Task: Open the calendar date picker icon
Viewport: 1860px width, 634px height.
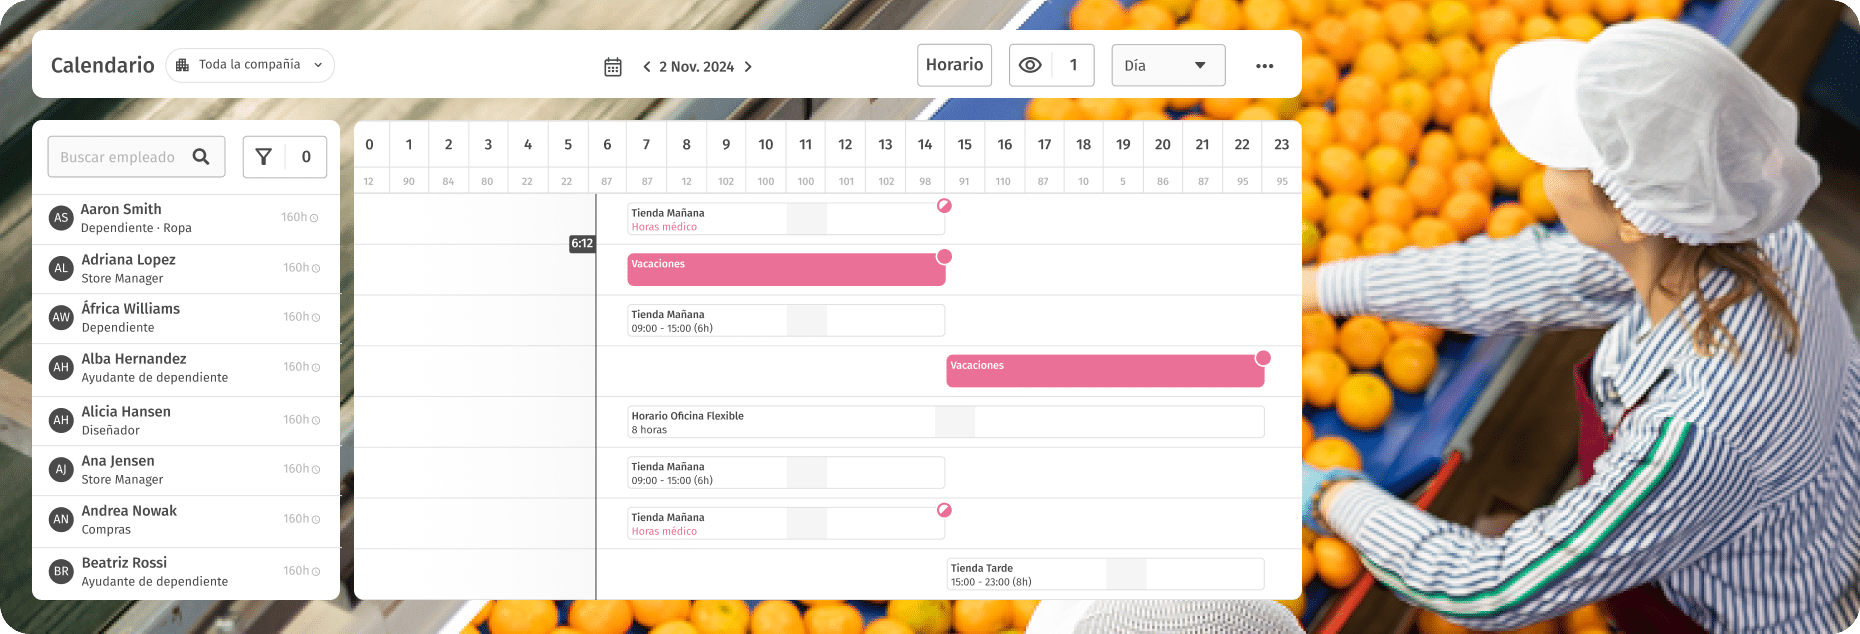Action: 613,67
